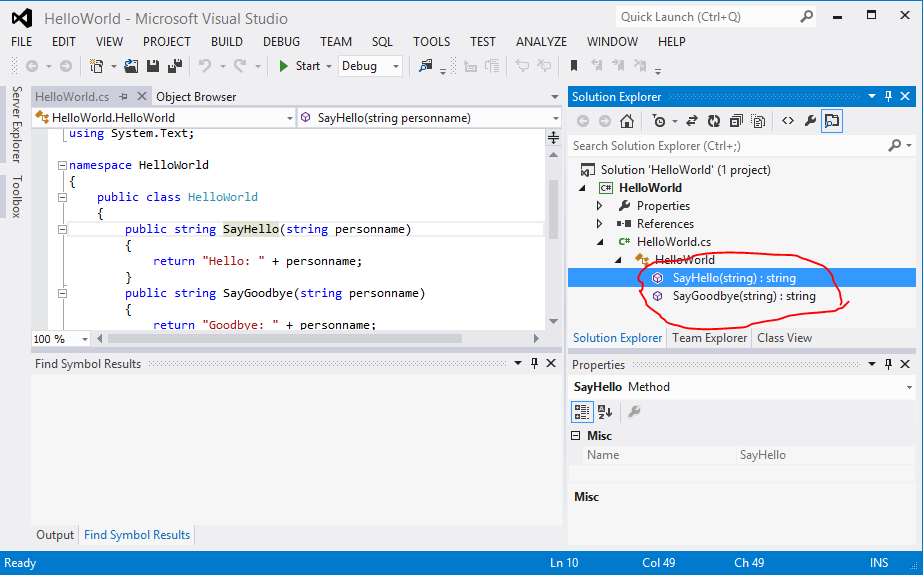923x575 pixels.
Task: Click the Open File toolbar icon
Action: [131, 66]
